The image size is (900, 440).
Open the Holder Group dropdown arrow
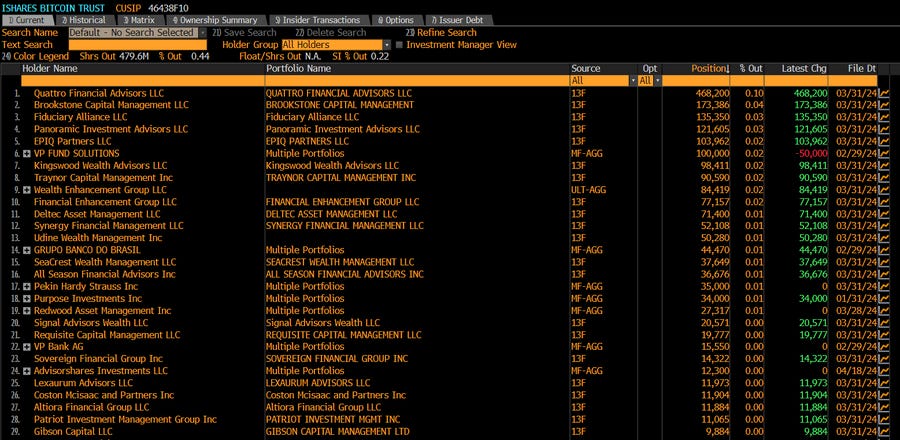(x=387, y=45)
